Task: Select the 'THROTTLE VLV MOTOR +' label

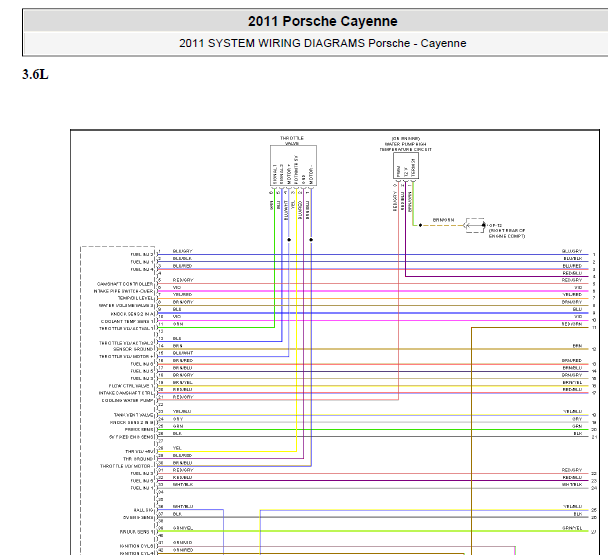Action: (x=126, y=356)
